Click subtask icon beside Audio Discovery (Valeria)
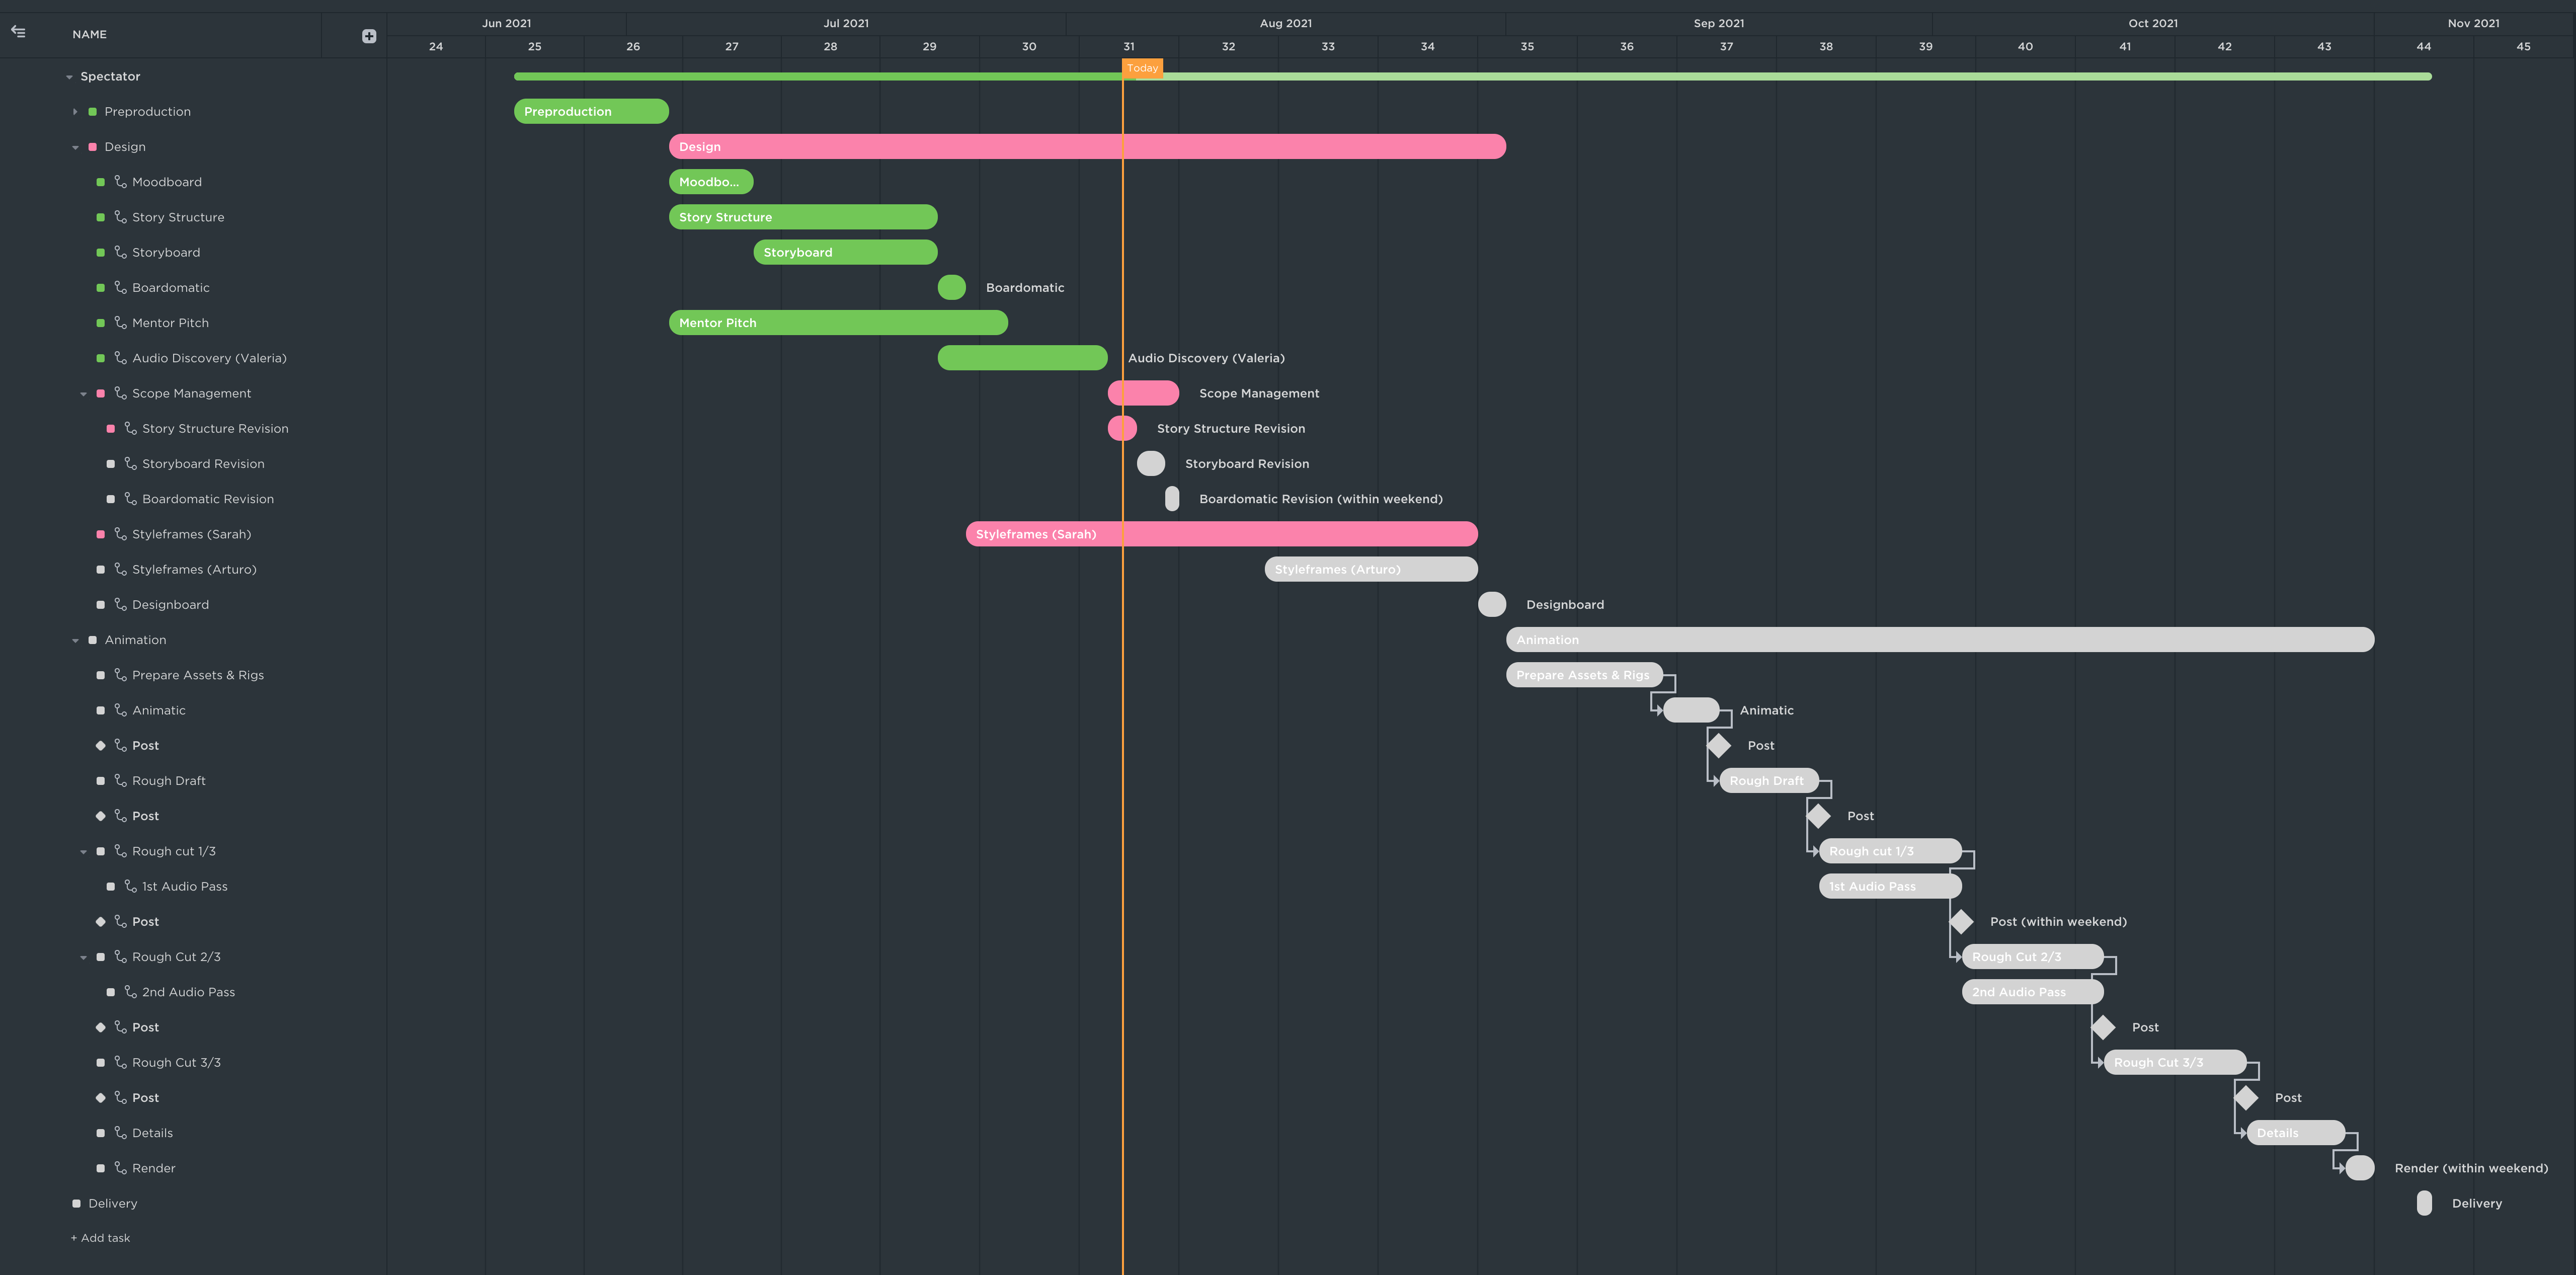The height and width of the screenshot is (1275, 2576). click(x=120, y=357)
